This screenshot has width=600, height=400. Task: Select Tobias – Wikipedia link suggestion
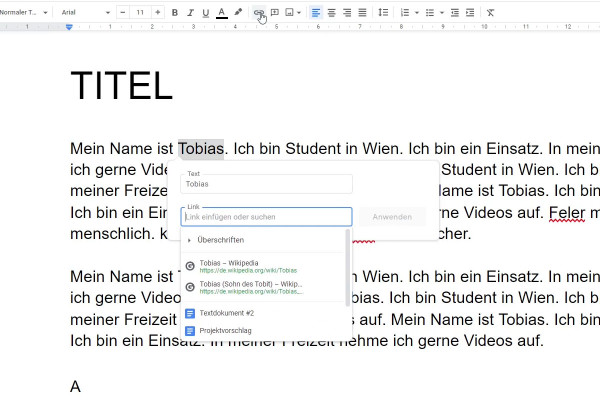(x=263, y=266)
